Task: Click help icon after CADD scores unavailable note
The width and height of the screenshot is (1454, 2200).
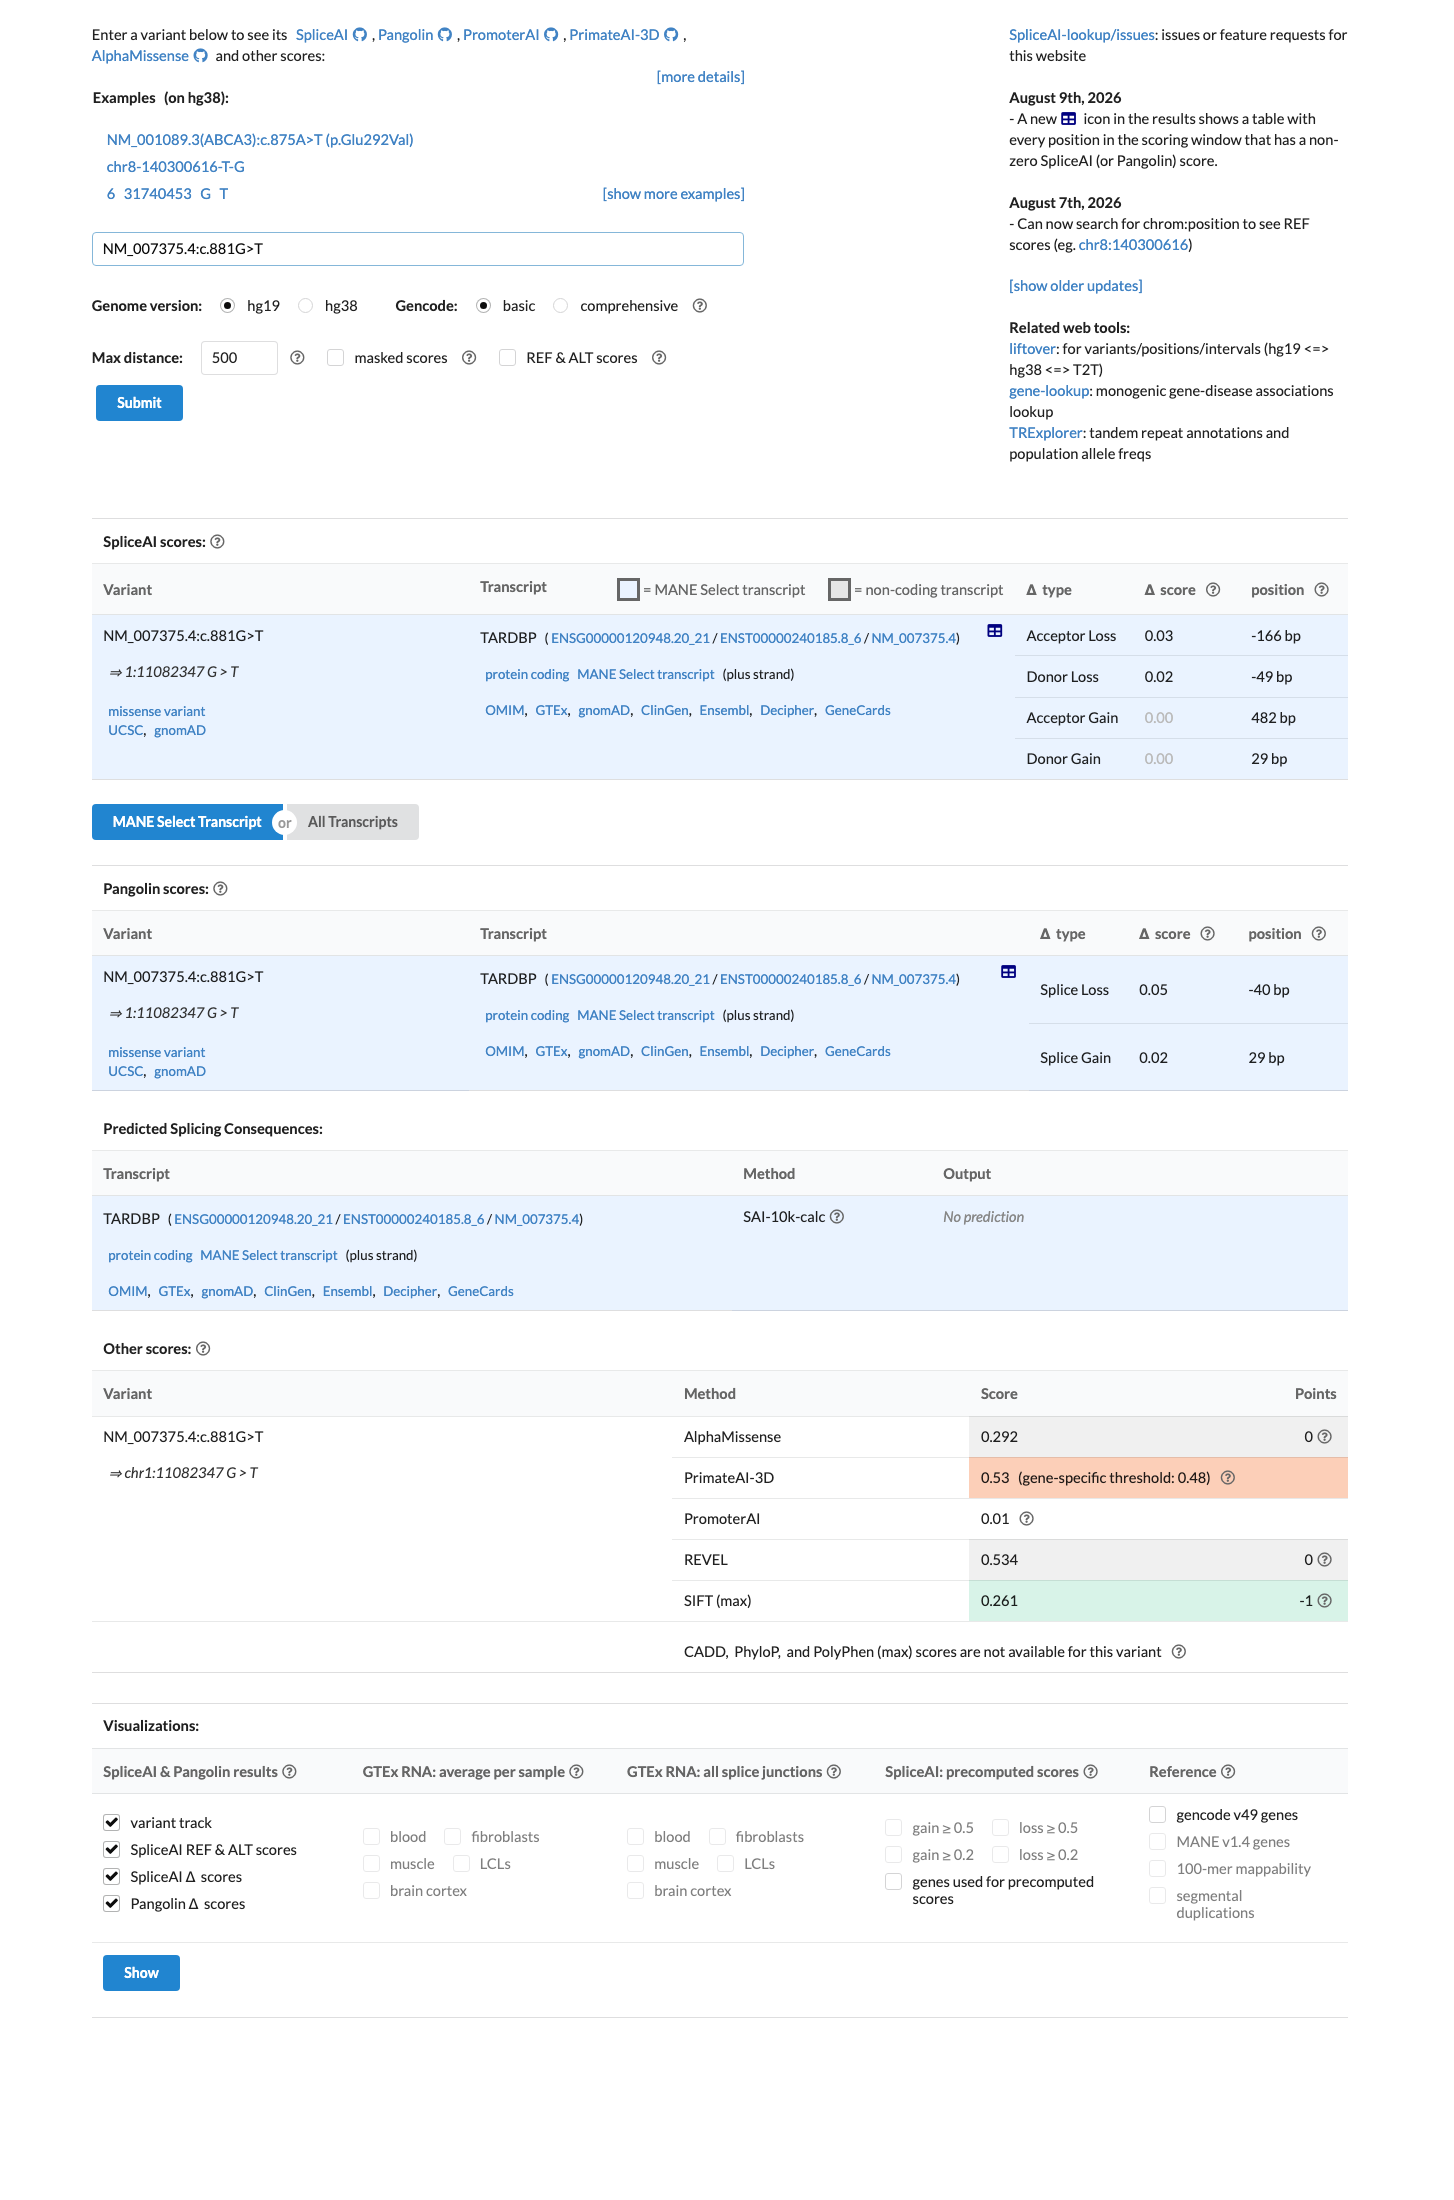Action: (1179, 1652)
